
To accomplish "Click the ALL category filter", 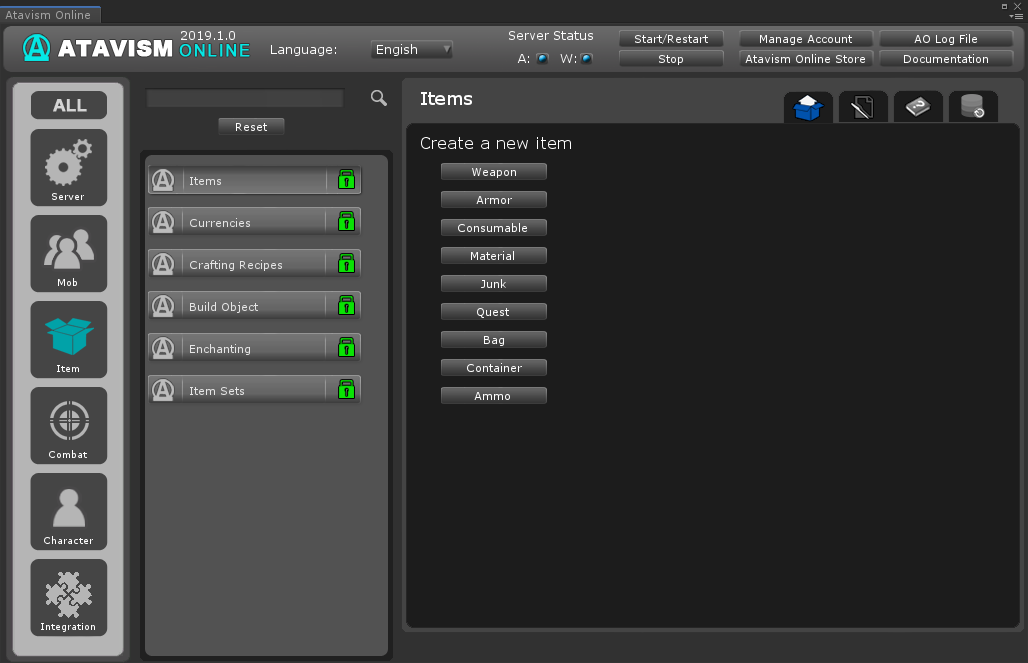I will [x=69, y=105].
